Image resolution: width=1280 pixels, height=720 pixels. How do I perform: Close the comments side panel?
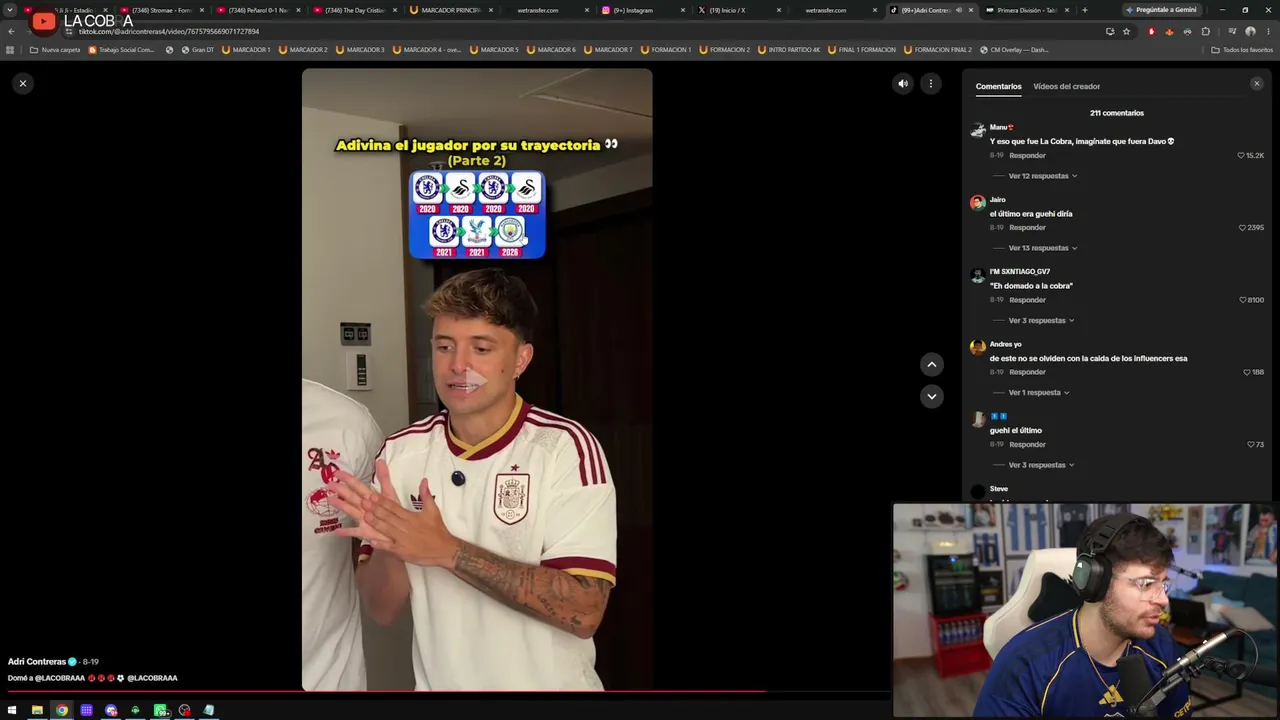(1257, 84)
